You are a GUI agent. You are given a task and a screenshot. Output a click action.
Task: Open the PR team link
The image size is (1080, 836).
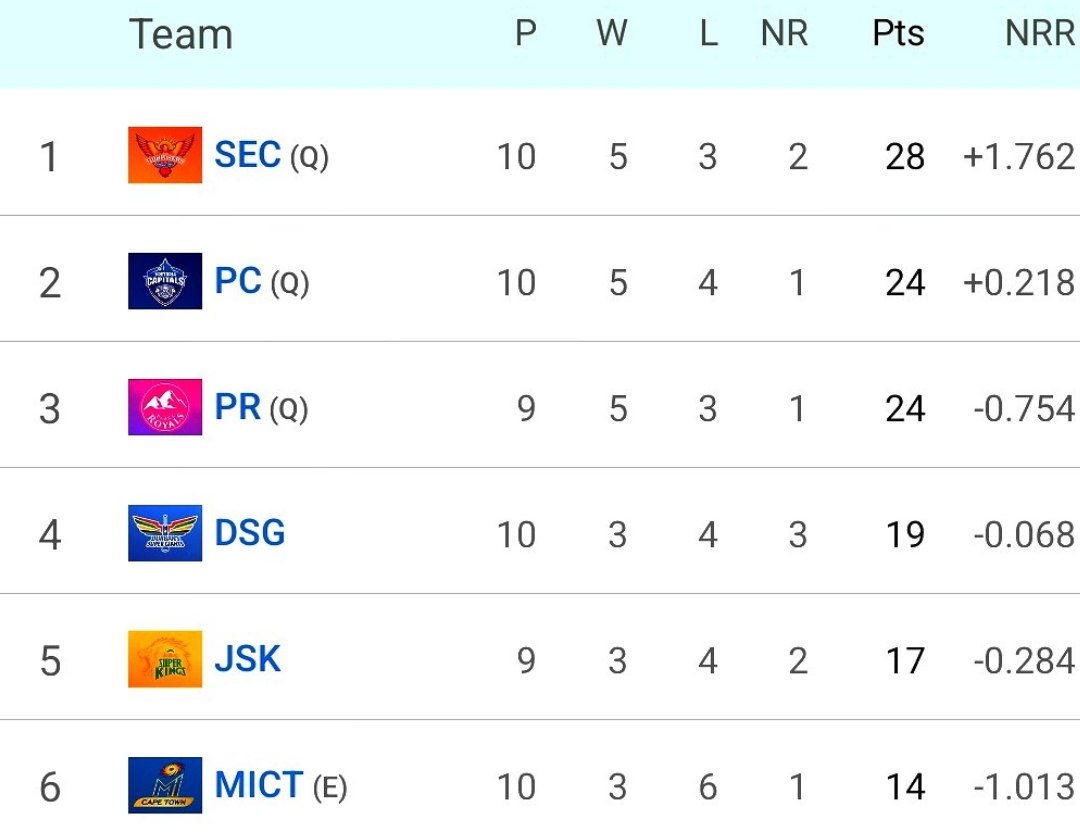point(238,407)
